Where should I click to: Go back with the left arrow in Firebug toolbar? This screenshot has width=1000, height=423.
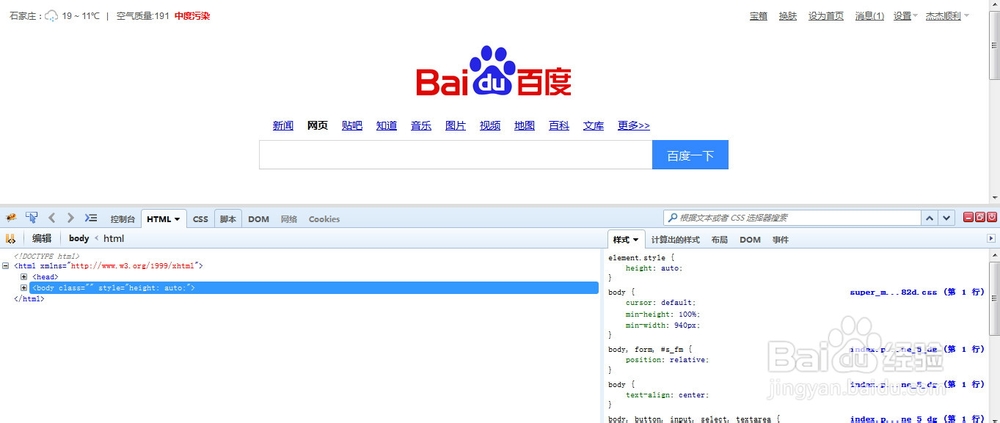pos(52,218)
